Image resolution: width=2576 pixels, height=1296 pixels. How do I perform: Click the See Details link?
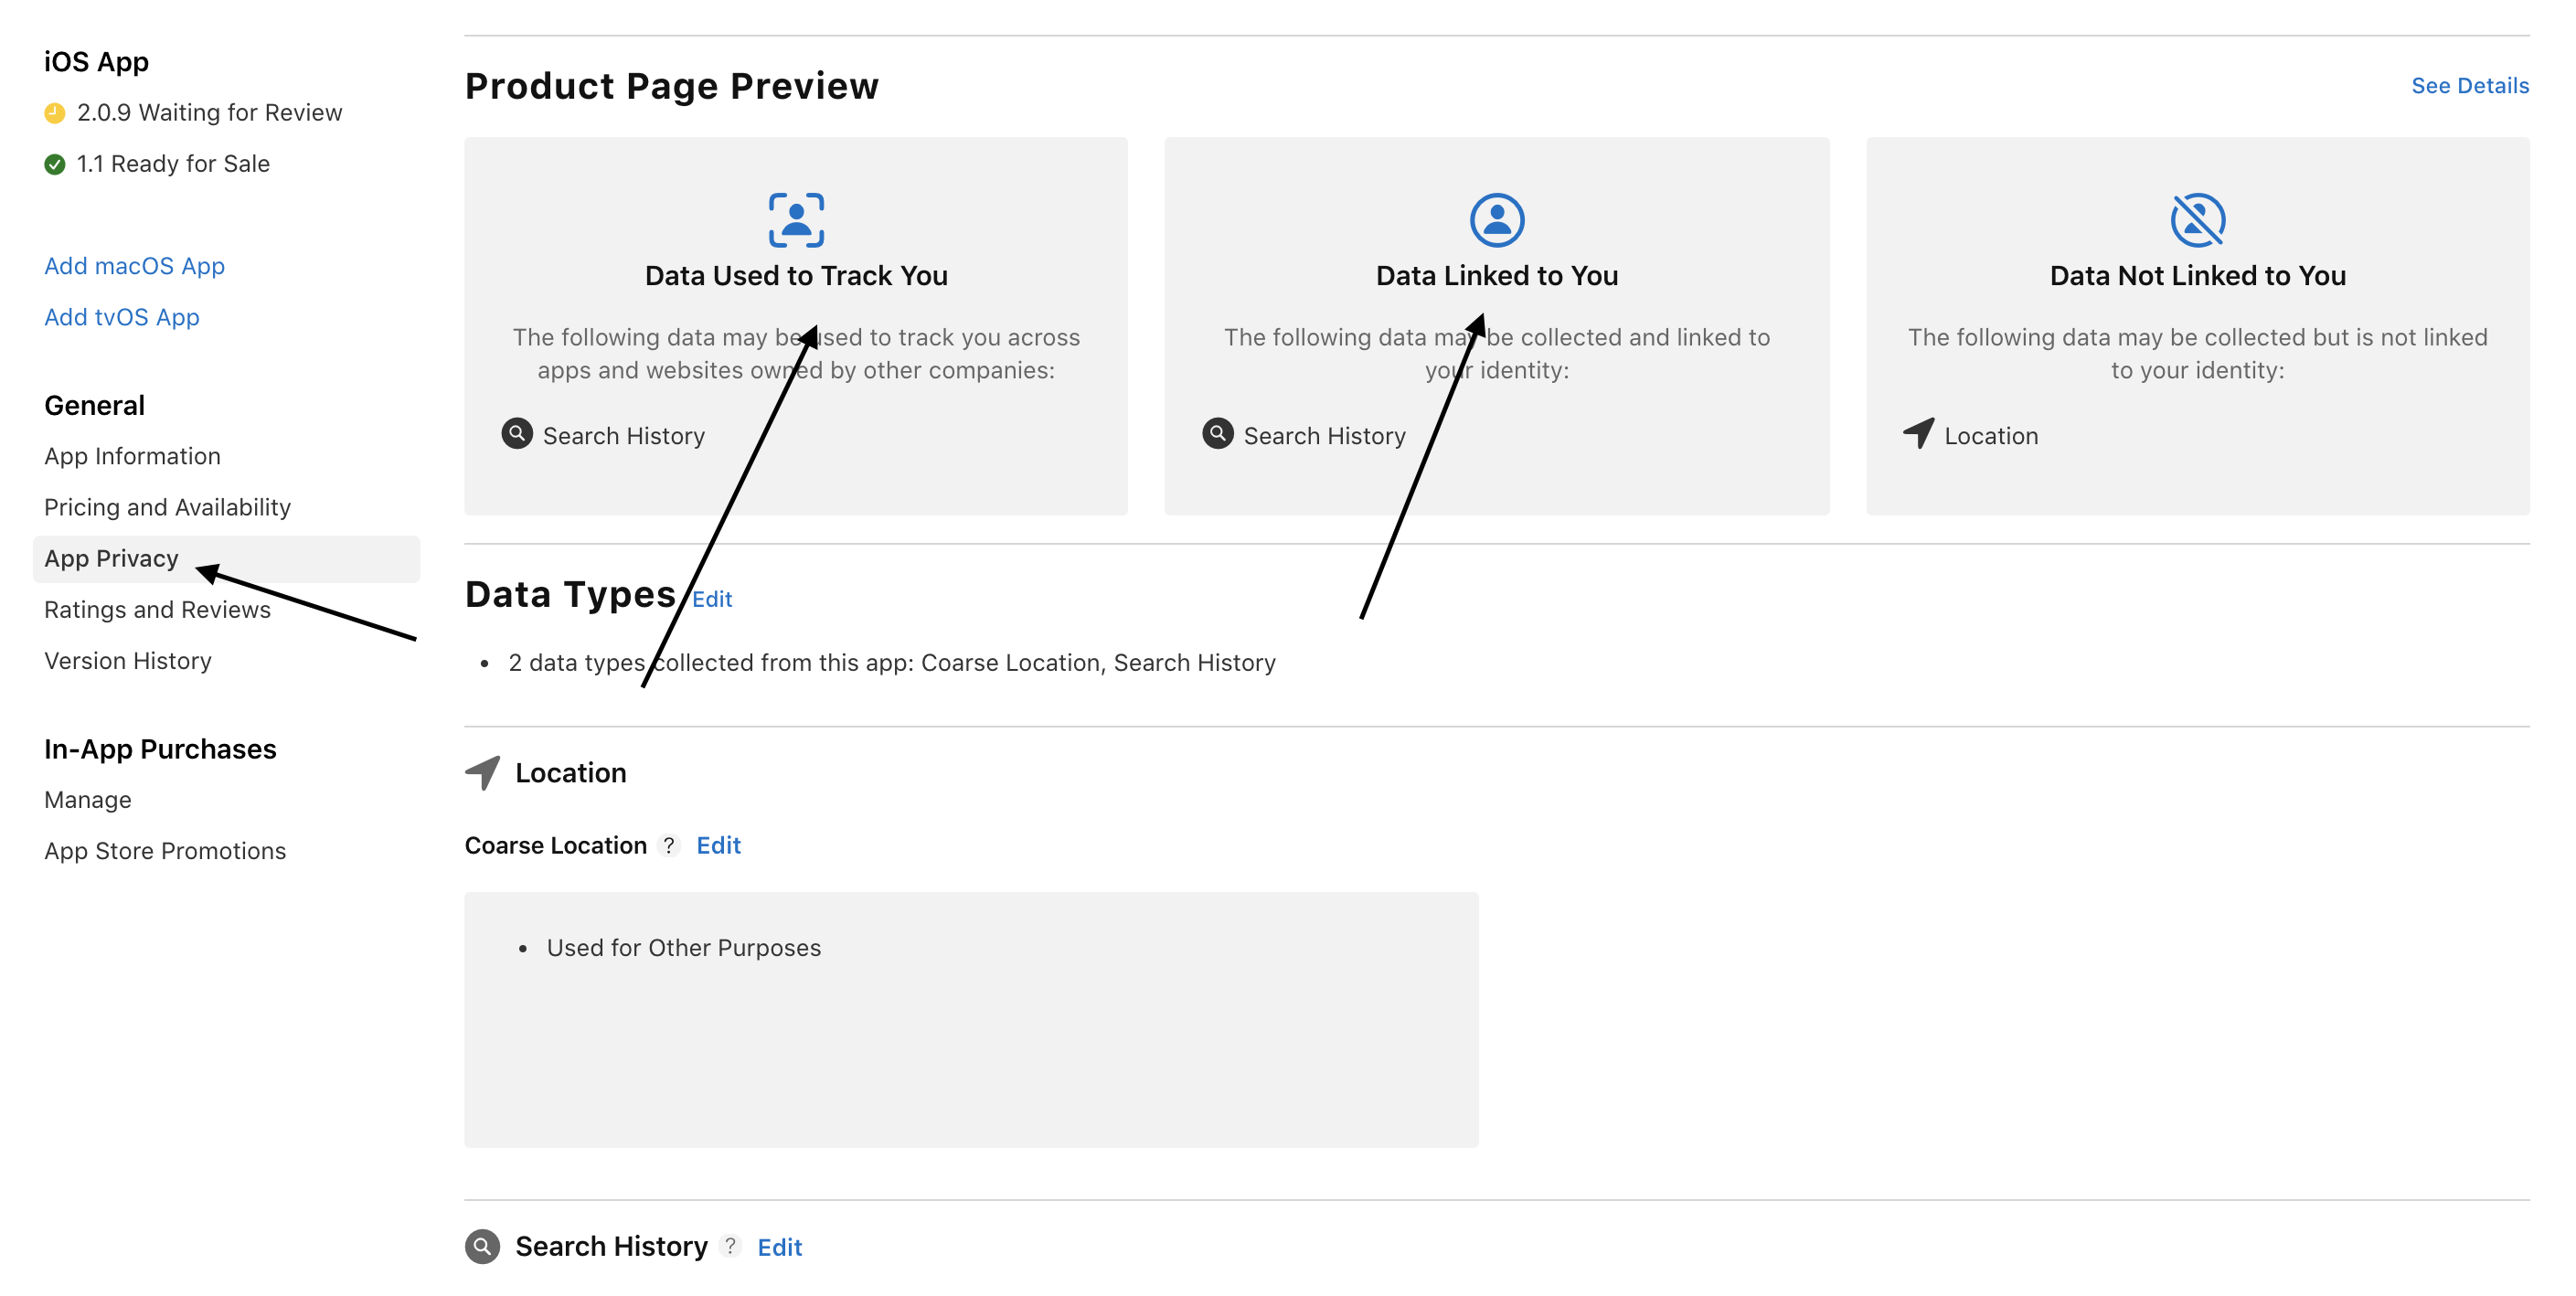coord(2469,86)
